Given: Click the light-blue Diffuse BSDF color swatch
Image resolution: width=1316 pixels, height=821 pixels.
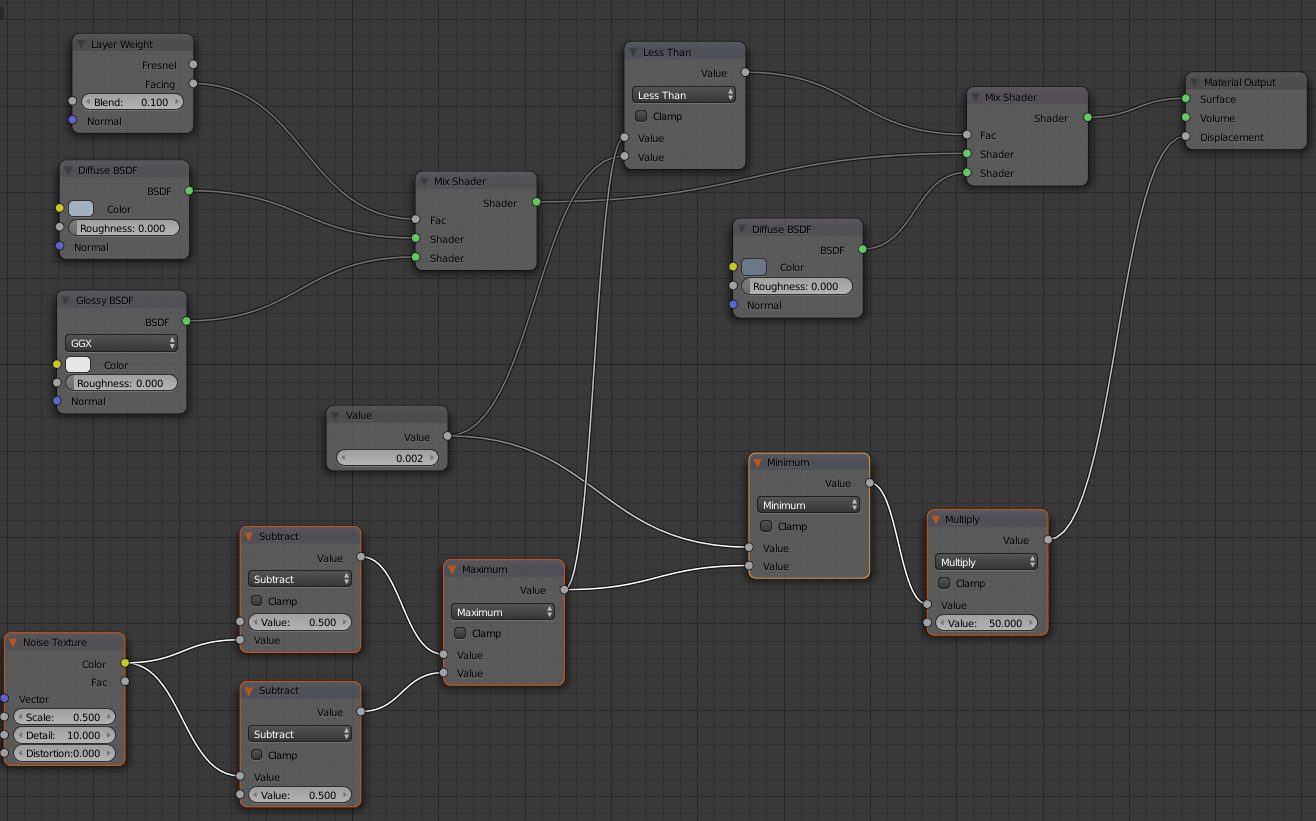Looking at the screenshot, I should coord(81,209).
